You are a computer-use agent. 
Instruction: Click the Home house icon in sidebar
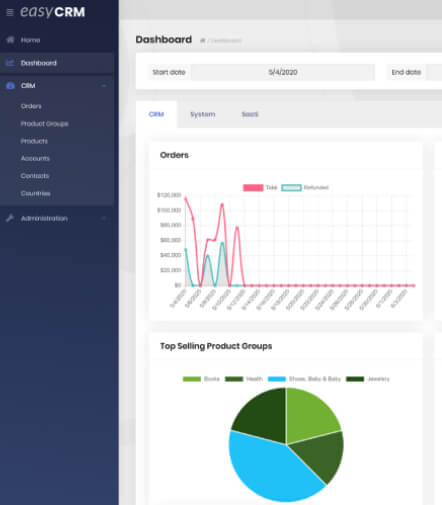(x=10, y=40)
